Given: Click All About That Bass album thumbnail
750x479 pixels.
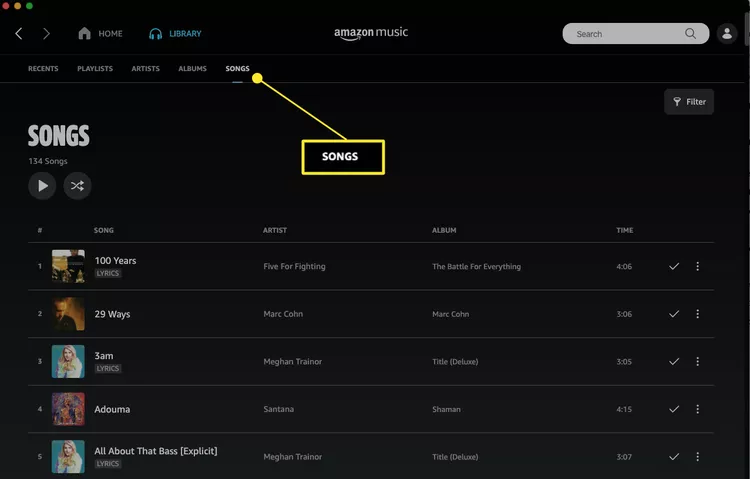Looking at the screenshot, I should (68, 457).
